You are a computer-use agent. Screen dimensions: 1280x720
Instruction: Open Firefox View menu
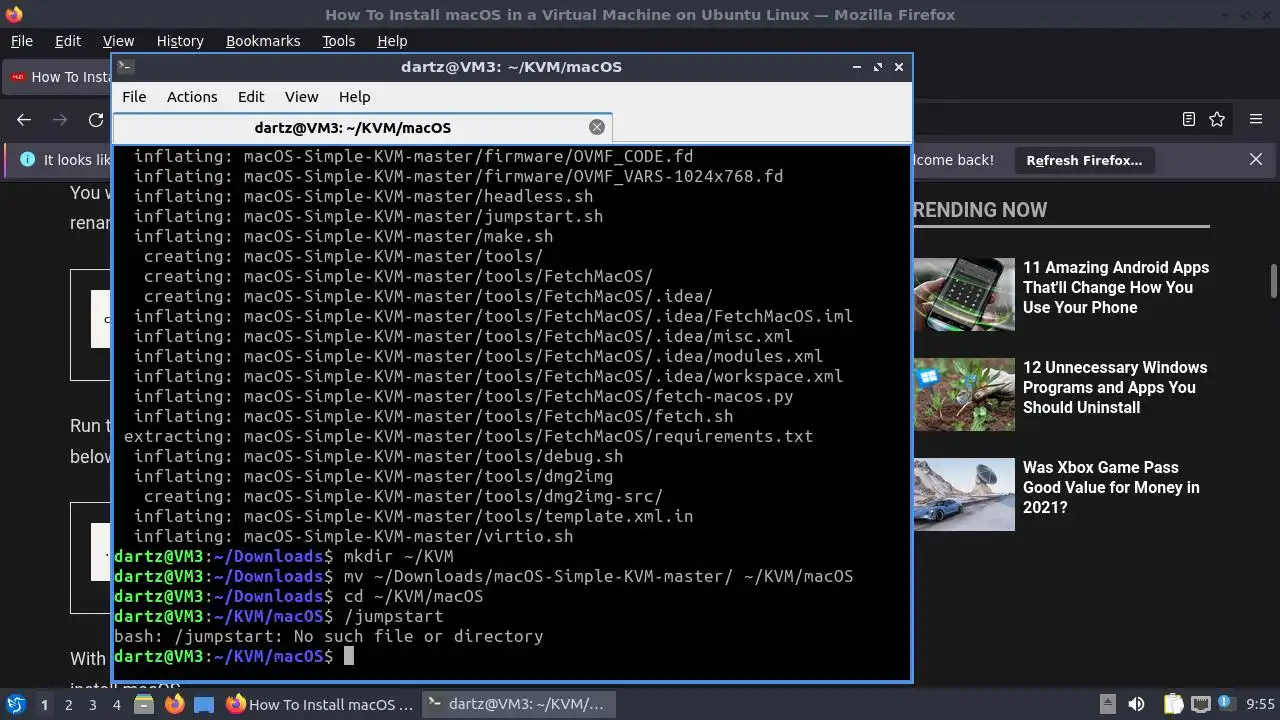pos(118,41)
